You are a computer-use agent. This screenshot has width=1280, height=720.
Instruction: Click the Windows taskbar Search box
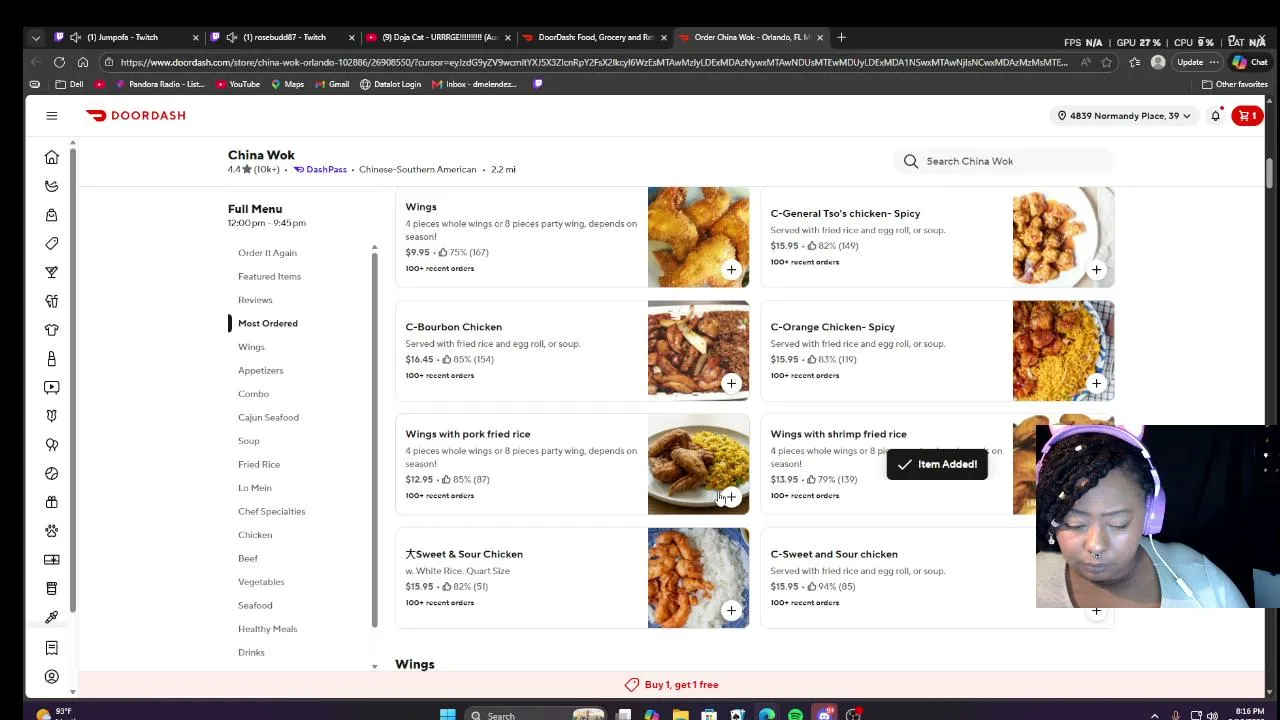[x=535, y=715]
